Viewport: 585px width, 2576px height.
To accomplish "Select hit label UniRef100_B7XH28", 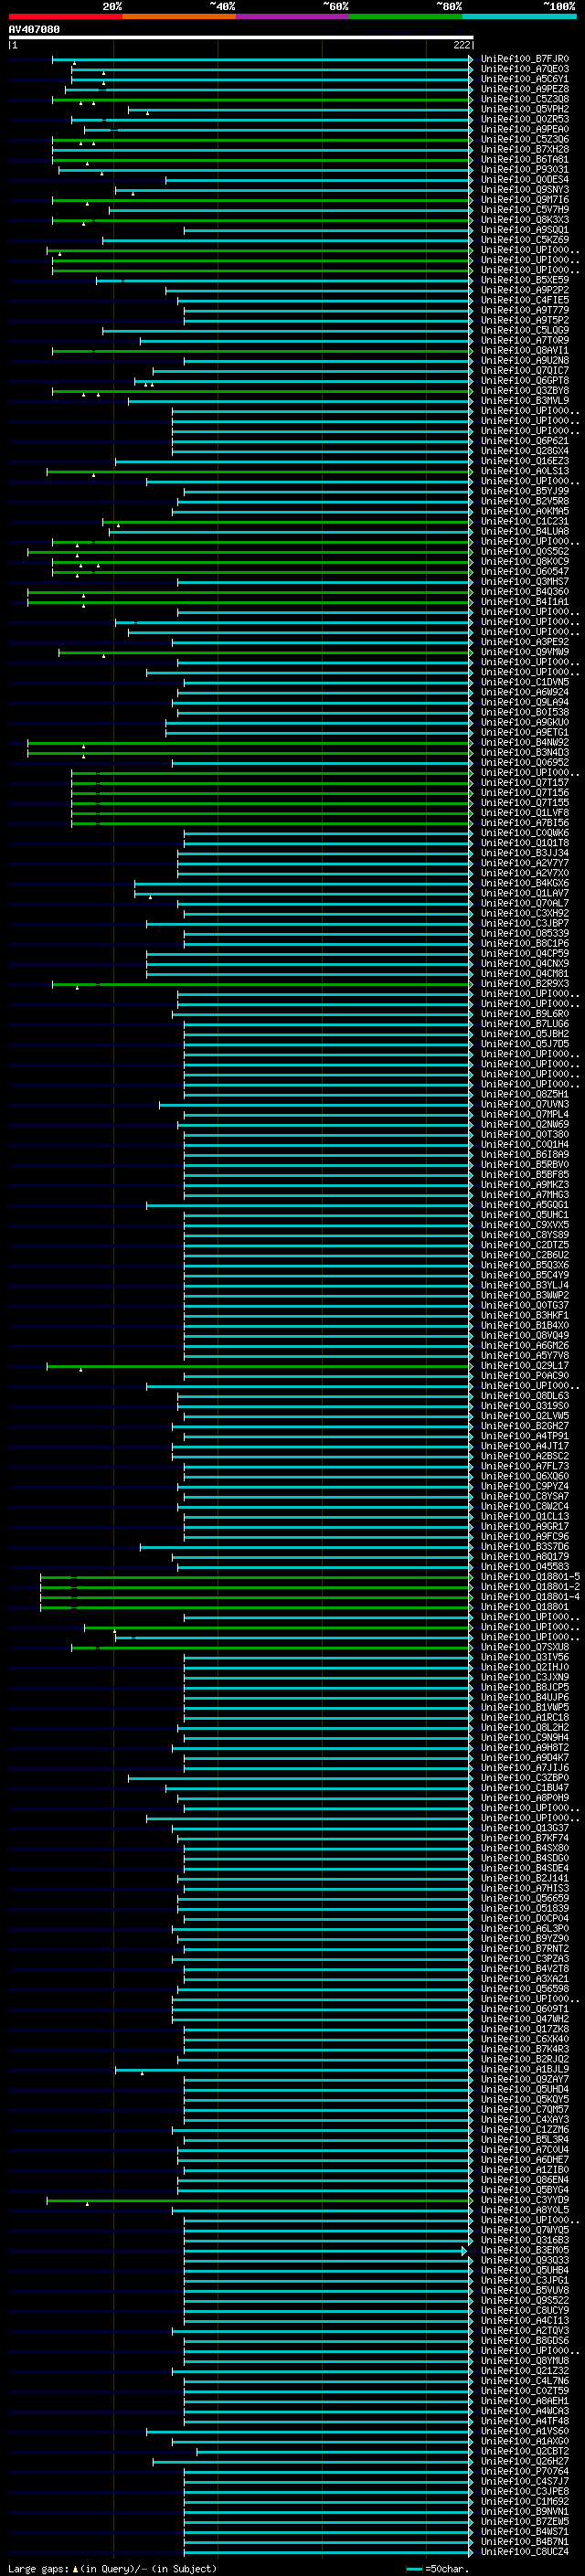I will coord(524,149).
